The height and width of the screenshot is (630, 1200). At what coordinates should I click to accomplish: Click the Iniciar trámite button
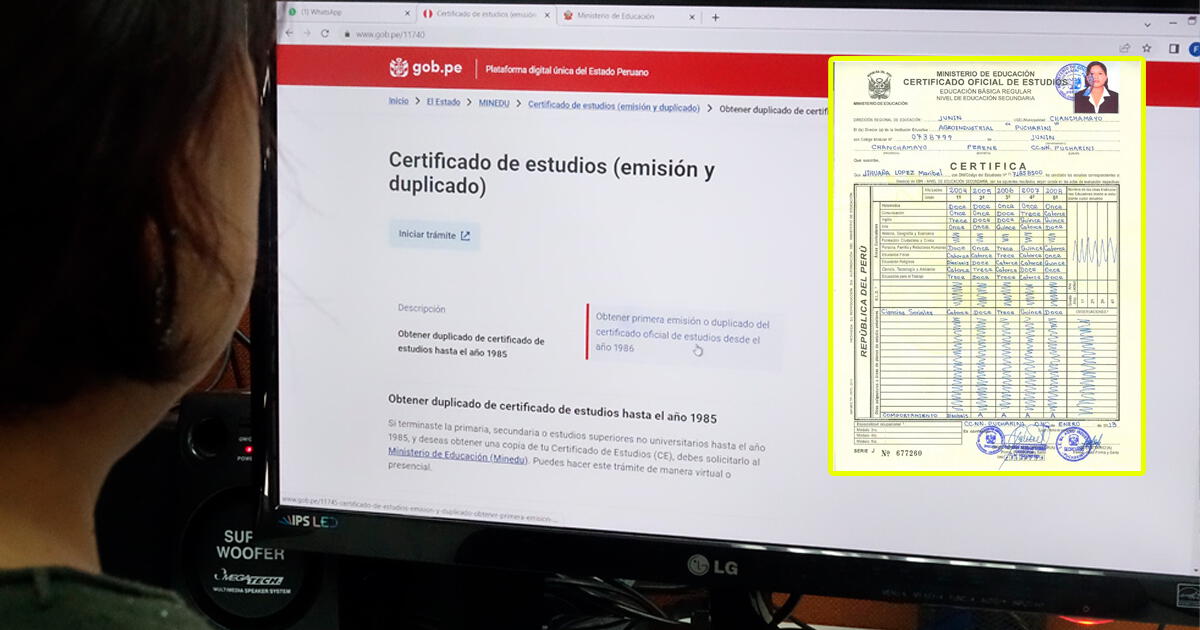click(434, 235)
